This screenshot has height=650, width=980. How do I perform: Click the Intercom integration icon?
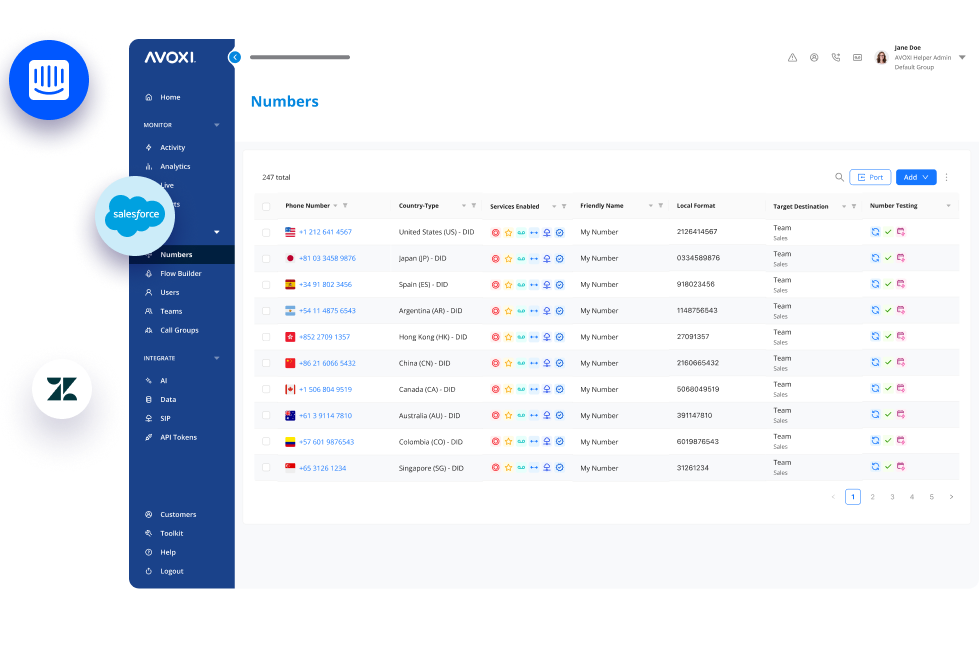tap(49, 79)
